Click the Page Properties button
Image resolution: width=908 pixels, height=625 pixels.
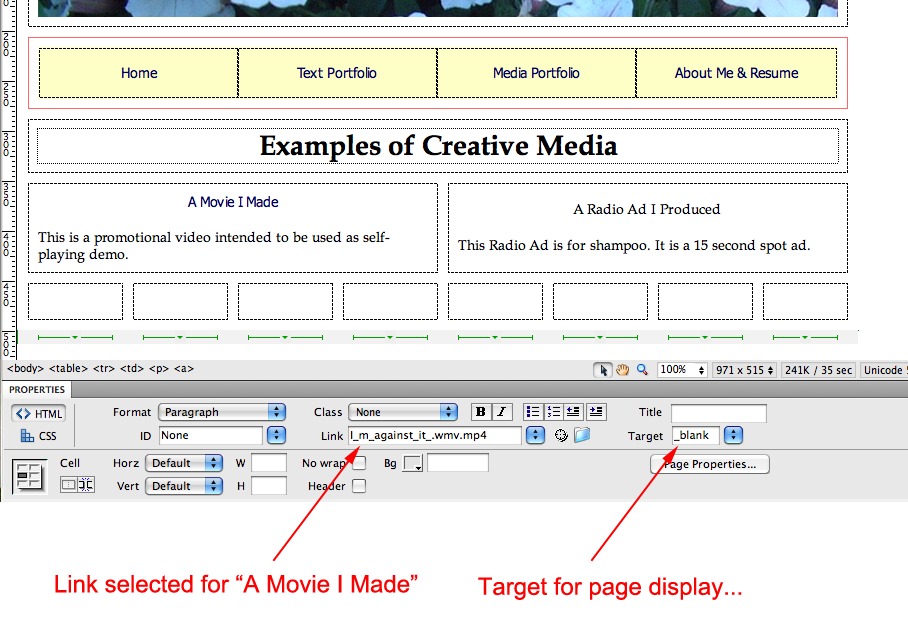pyautogui.click(x=710, y=464)
